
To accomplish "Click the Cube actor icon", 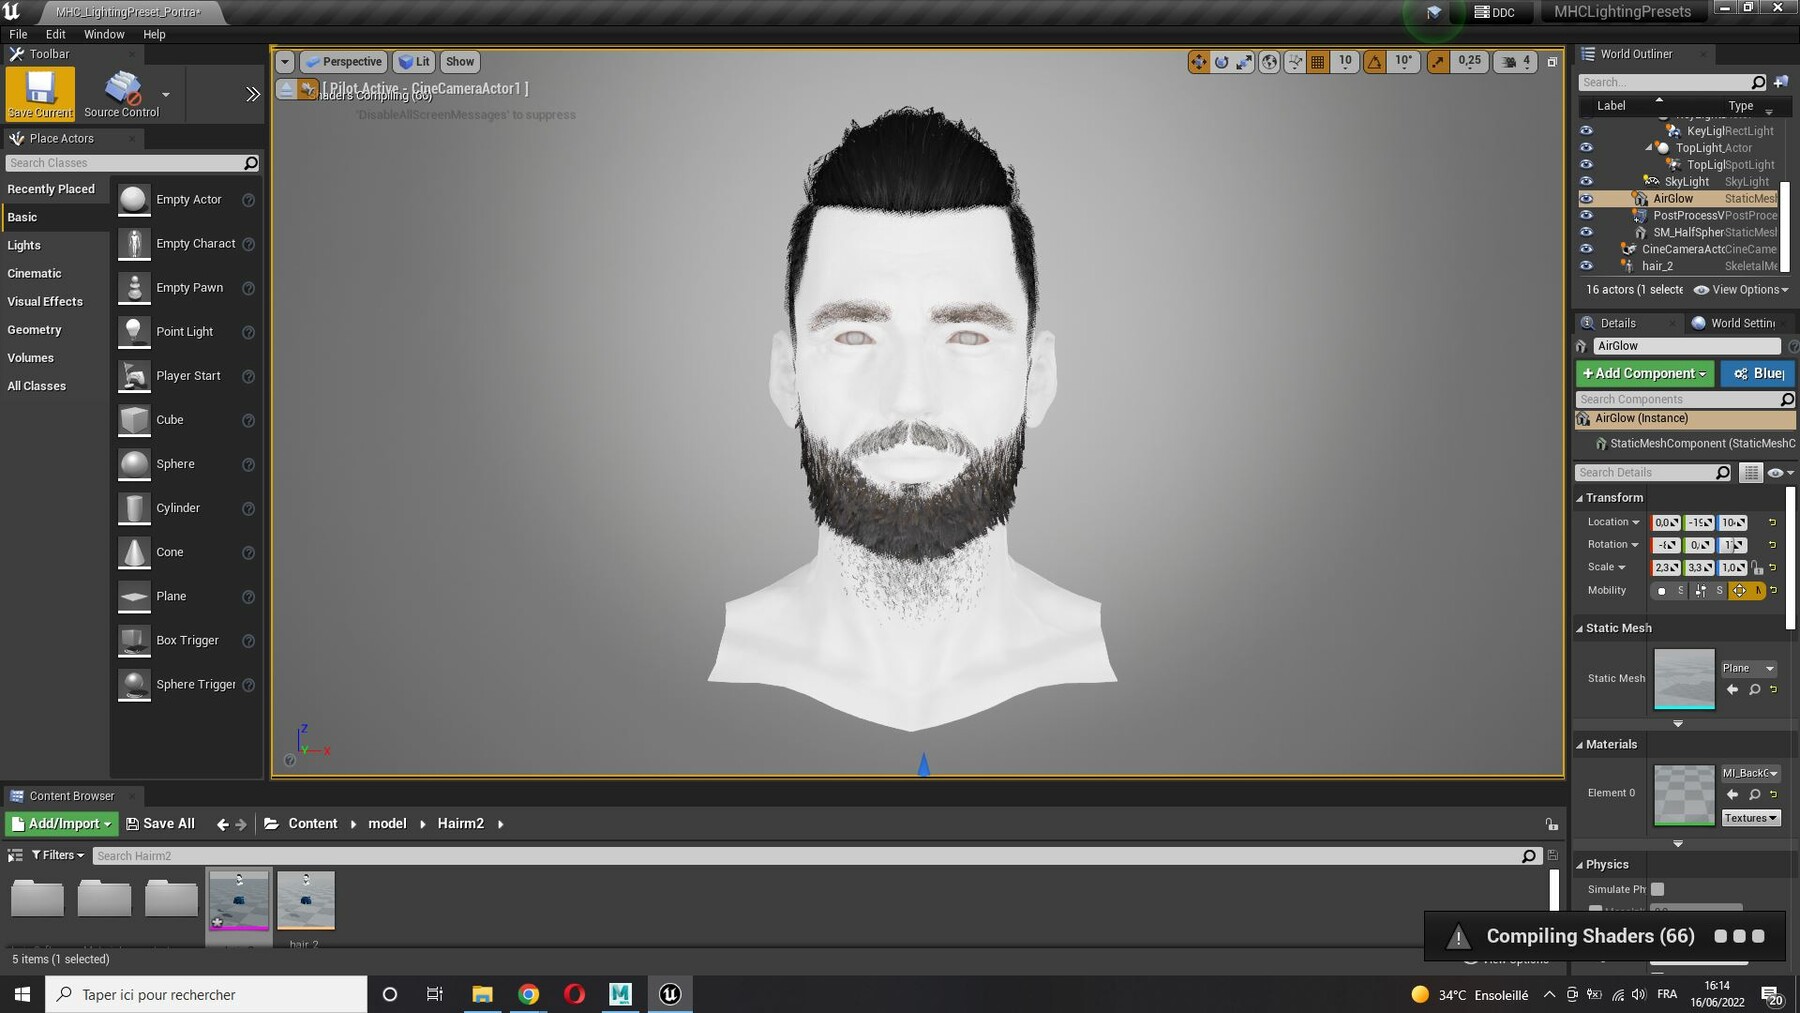I will [134, 420].
